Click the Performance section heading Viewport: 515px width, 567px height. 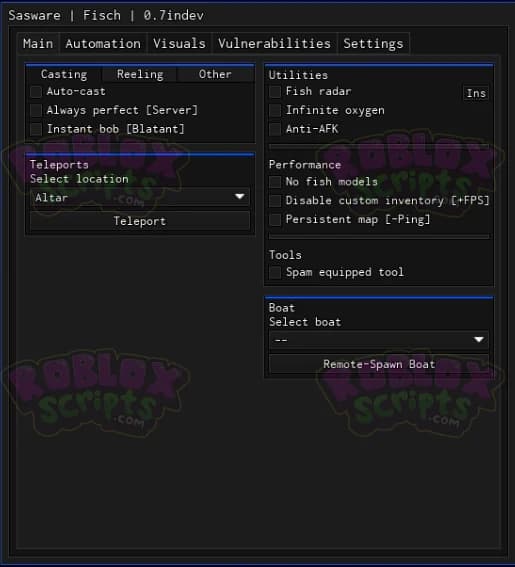point(305,165)
